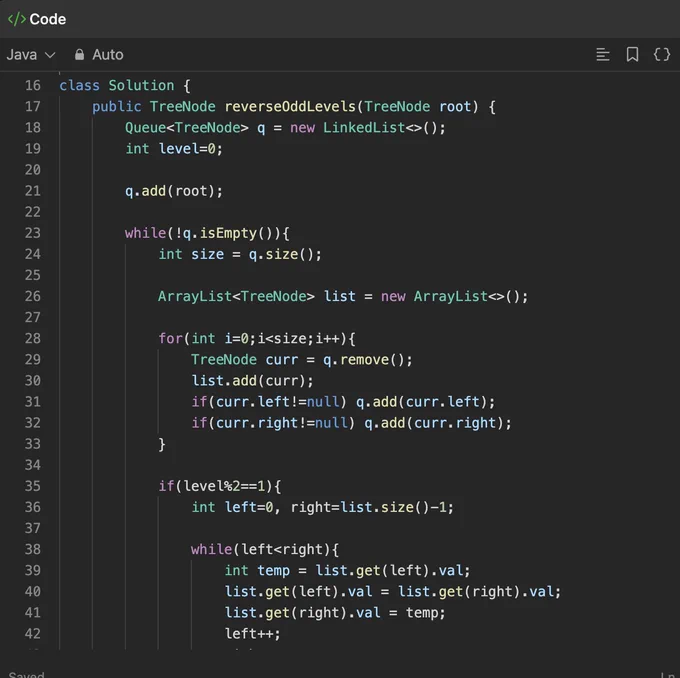Click 'for(int i=0;i<size;i++){' on line 28
The width and height of the screenshot is (680, 678).
click(x=257, y=338)
